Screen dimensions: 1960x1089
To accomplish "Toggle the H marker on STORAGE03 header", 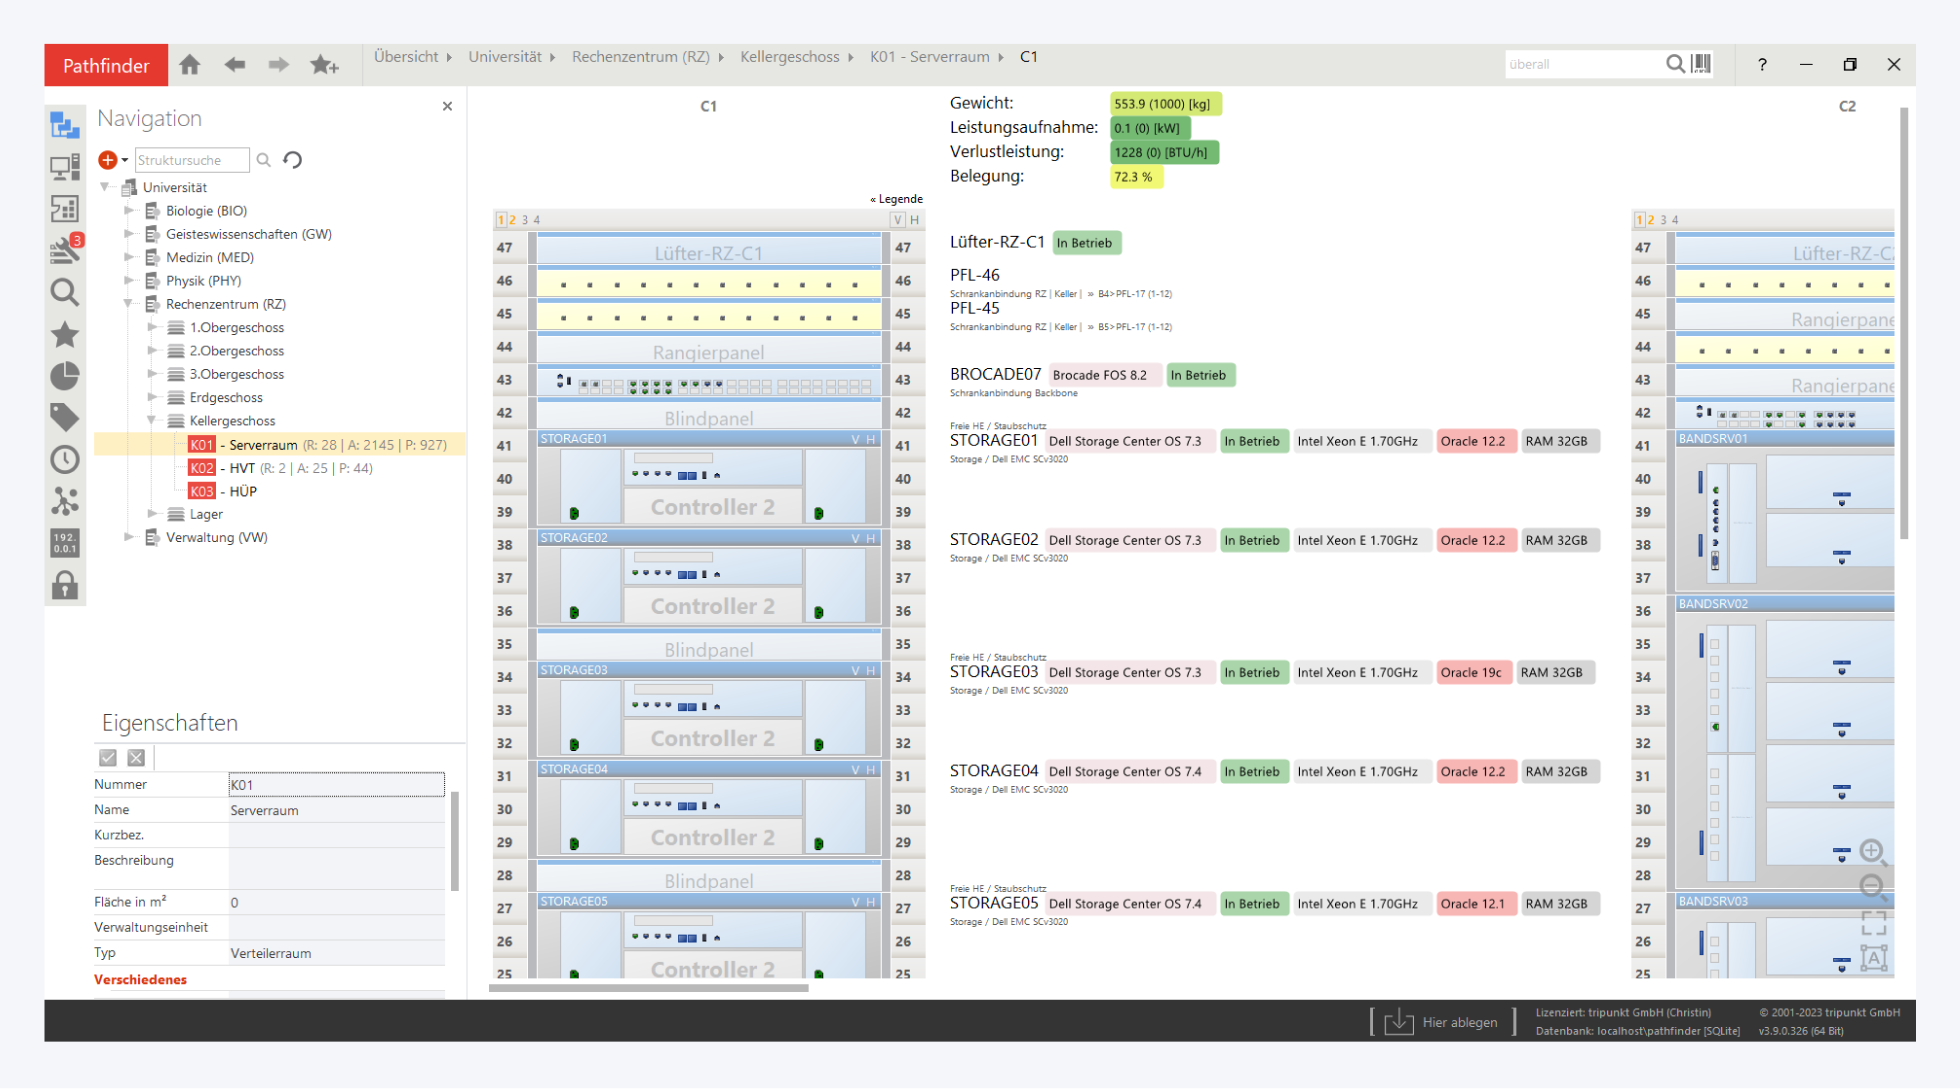I will [x=871, y=670].
